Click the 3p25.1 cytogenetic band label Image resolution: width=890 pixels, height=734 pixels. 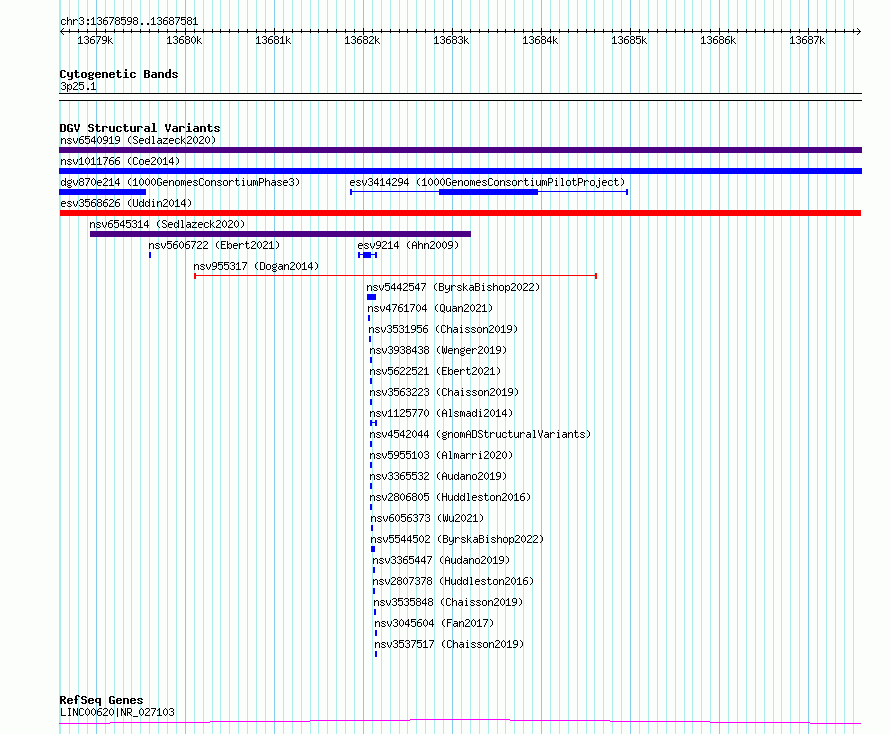click(78, 86)
